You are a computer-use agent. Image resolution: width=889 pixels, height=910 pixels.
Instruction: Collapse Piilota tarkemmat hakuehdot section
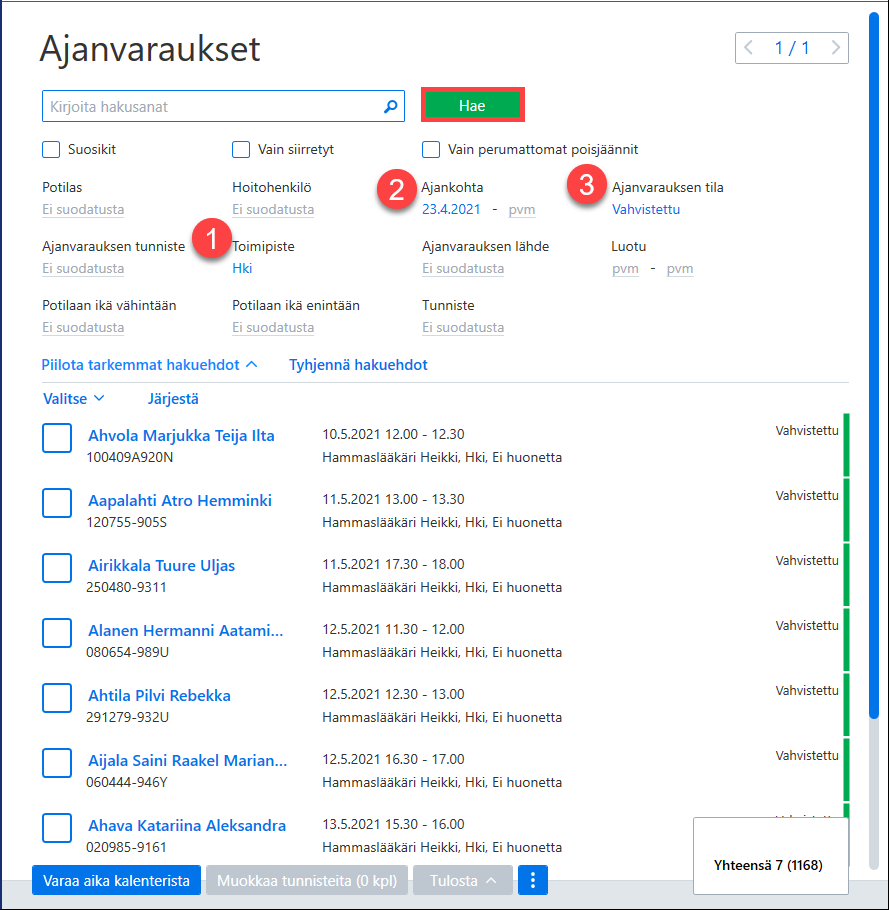pos(149,364)
